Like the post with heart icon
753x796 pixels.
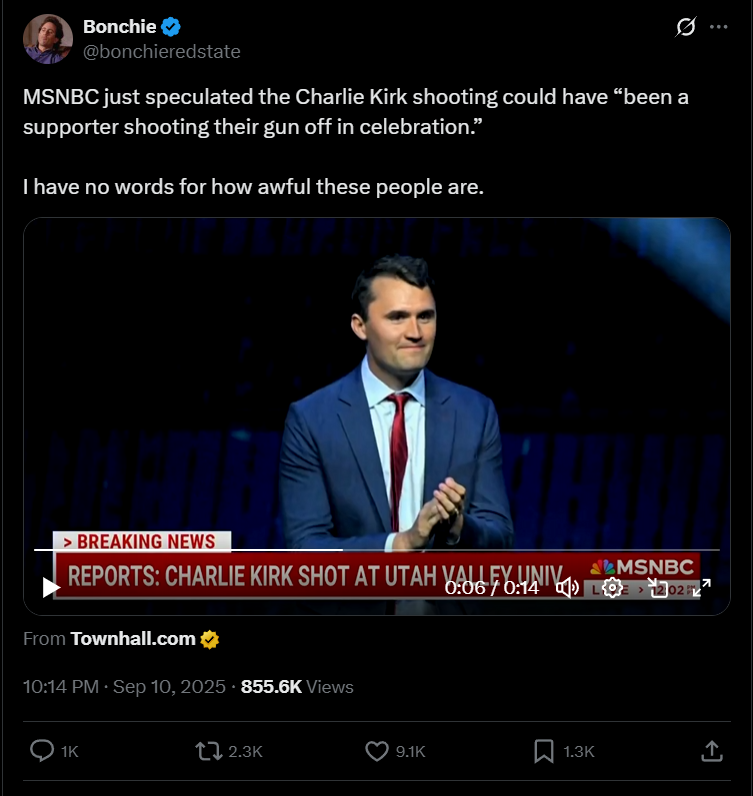pyautogui.click(x=376, y=751)
